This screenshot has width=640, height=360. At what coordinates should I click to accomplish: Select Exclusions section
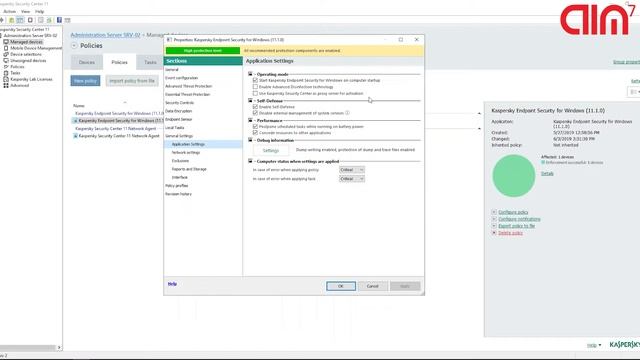pos(180,161)
